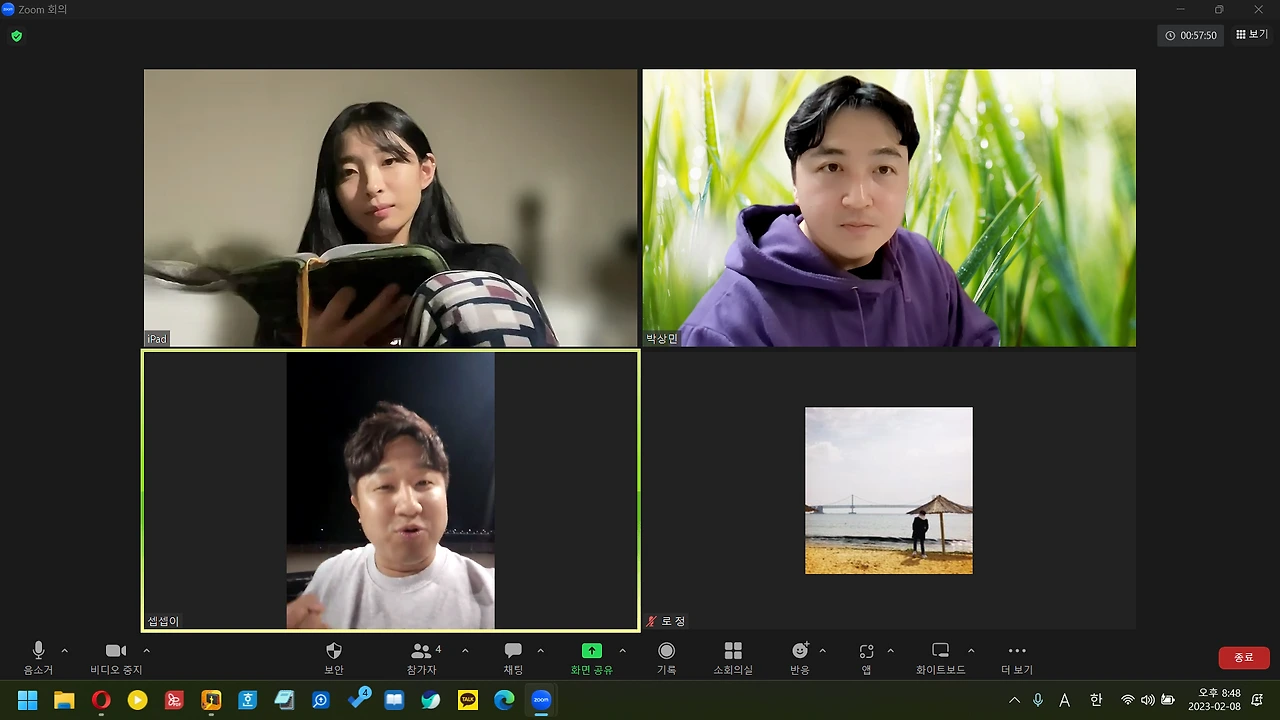Open the notepad taskbar icon
Viewport: 1280px width, 720px height.
(284, 700)
